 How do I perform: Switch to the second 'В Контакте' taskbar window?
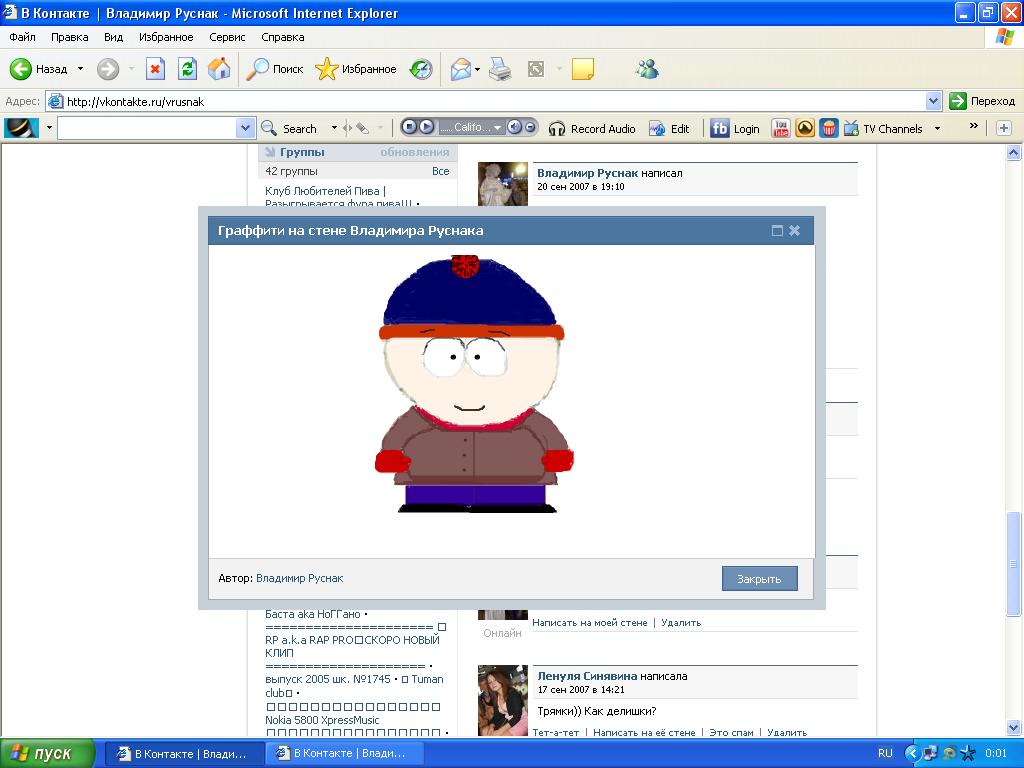pyautogui.click(x=344, y=753)
